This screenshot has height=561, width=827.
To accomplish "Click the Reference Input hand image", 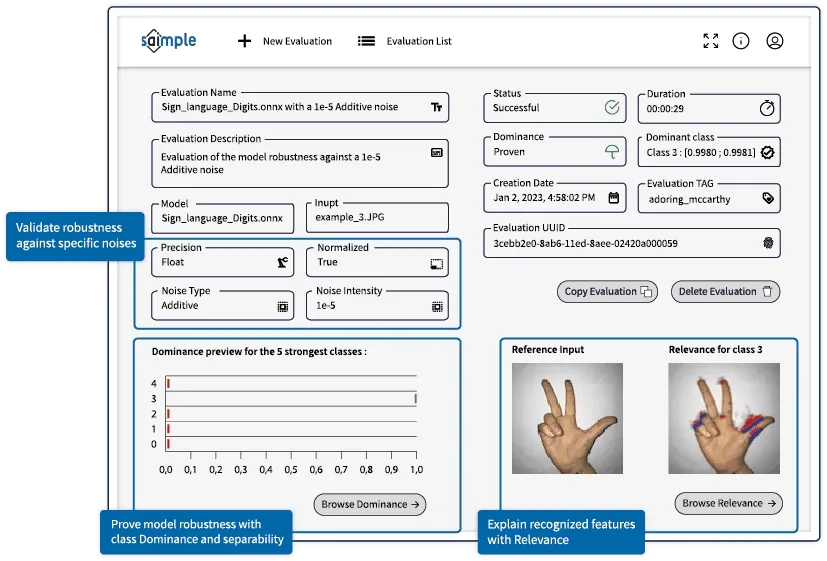I will tap(567, 418).
